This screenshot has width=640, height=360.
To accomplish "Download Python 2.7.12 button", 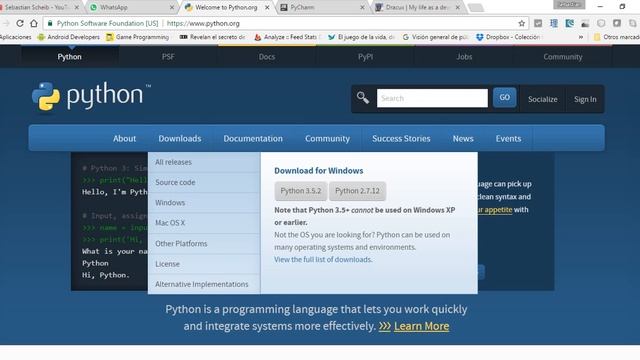I will pos(357,191).
